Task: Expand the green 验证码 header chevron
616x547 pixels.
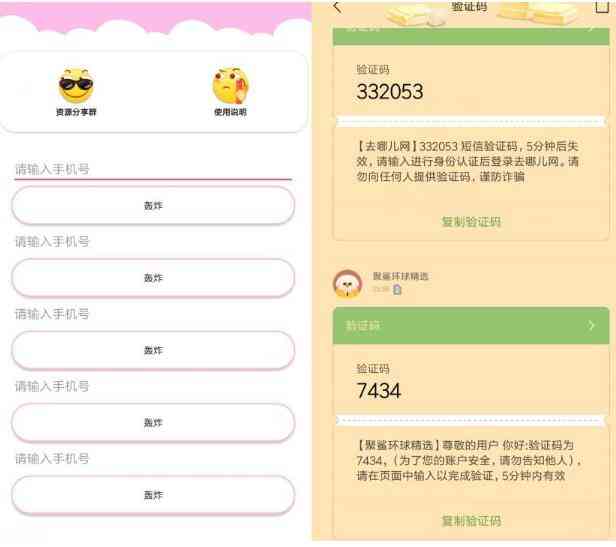Action: point(591,325)
